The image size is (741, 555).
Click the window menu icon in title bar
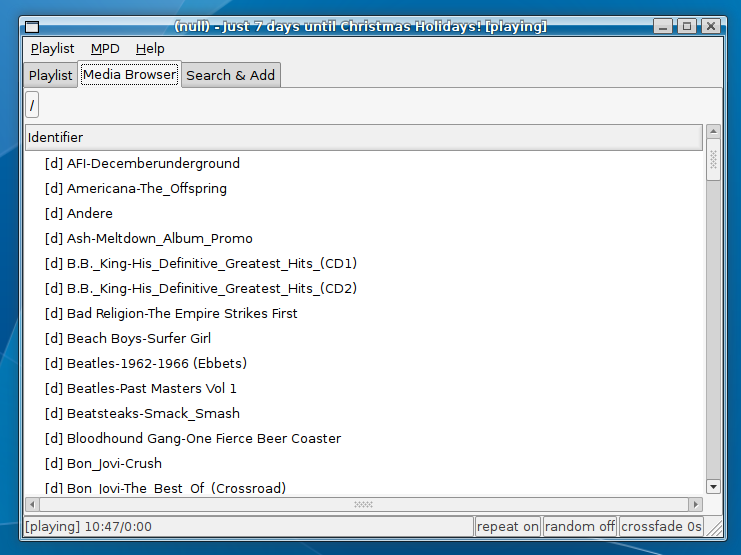pos(32,26)
